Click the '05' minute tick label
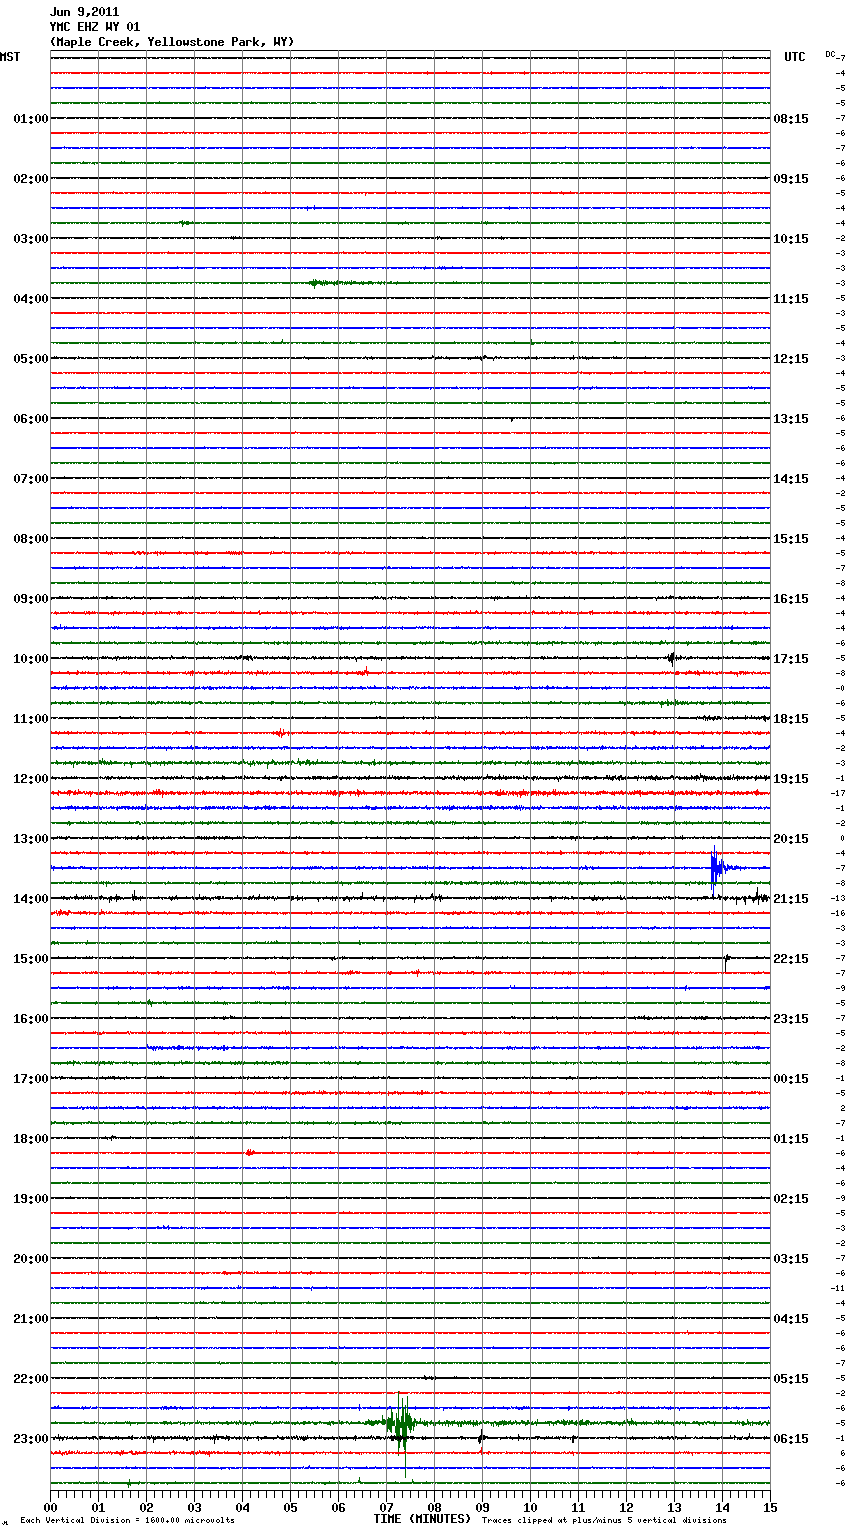 click(x=290, y=1507)
